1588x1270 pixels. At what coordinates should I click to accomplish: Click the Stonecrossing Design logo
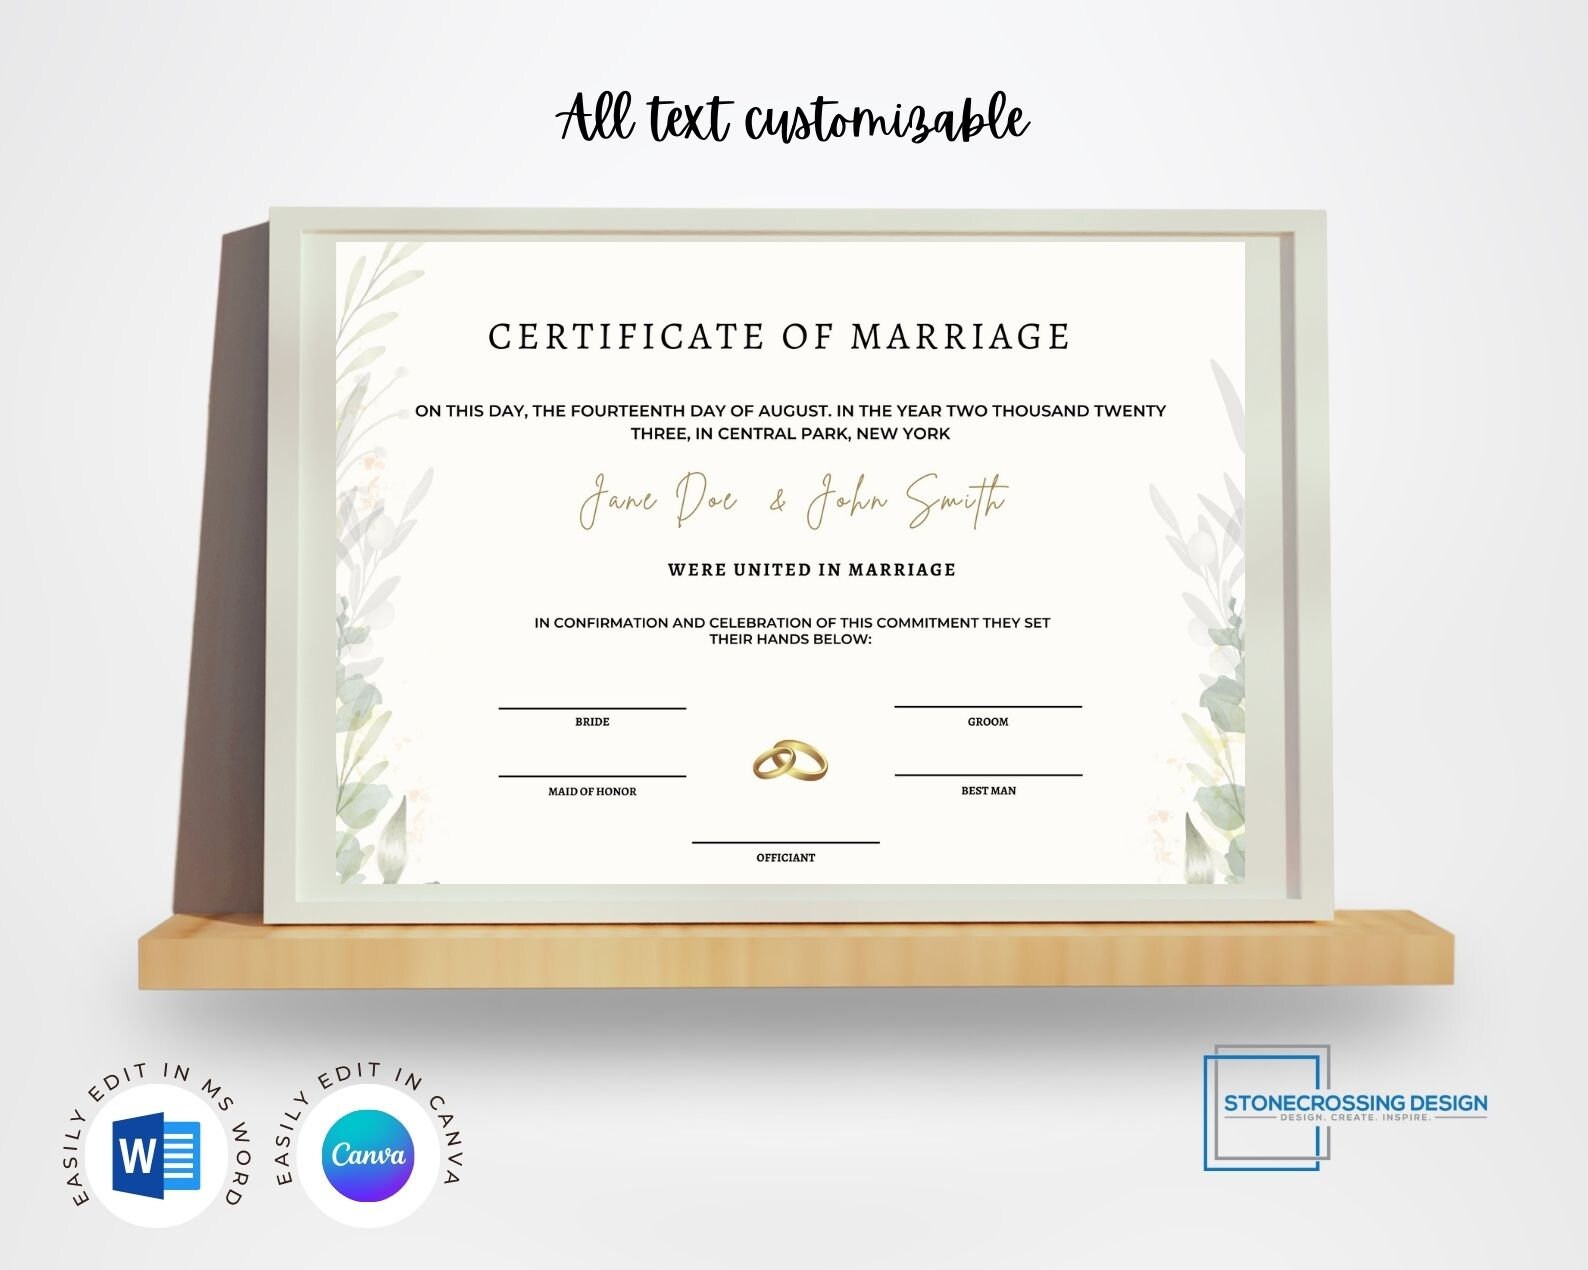point(1345,1107)
